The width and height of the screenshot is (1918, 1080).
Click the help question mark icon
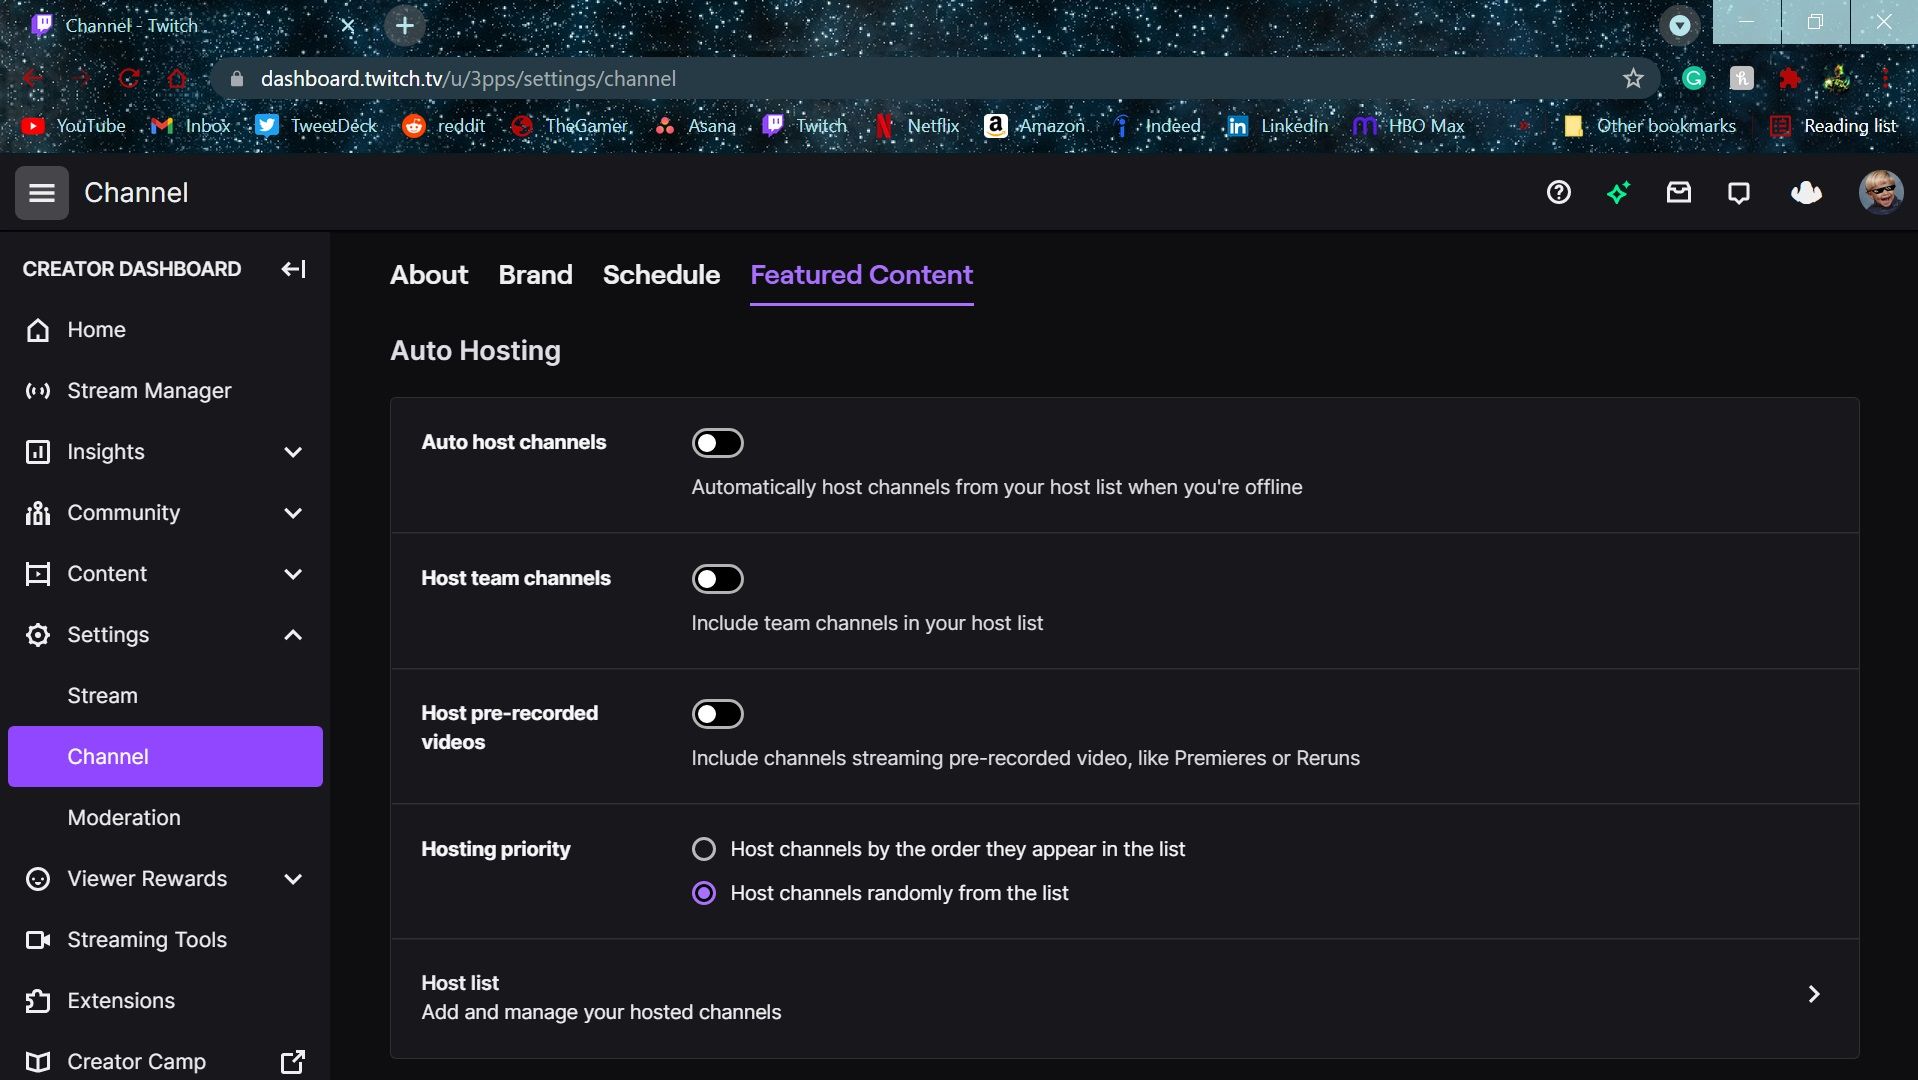coord(1558,192)
